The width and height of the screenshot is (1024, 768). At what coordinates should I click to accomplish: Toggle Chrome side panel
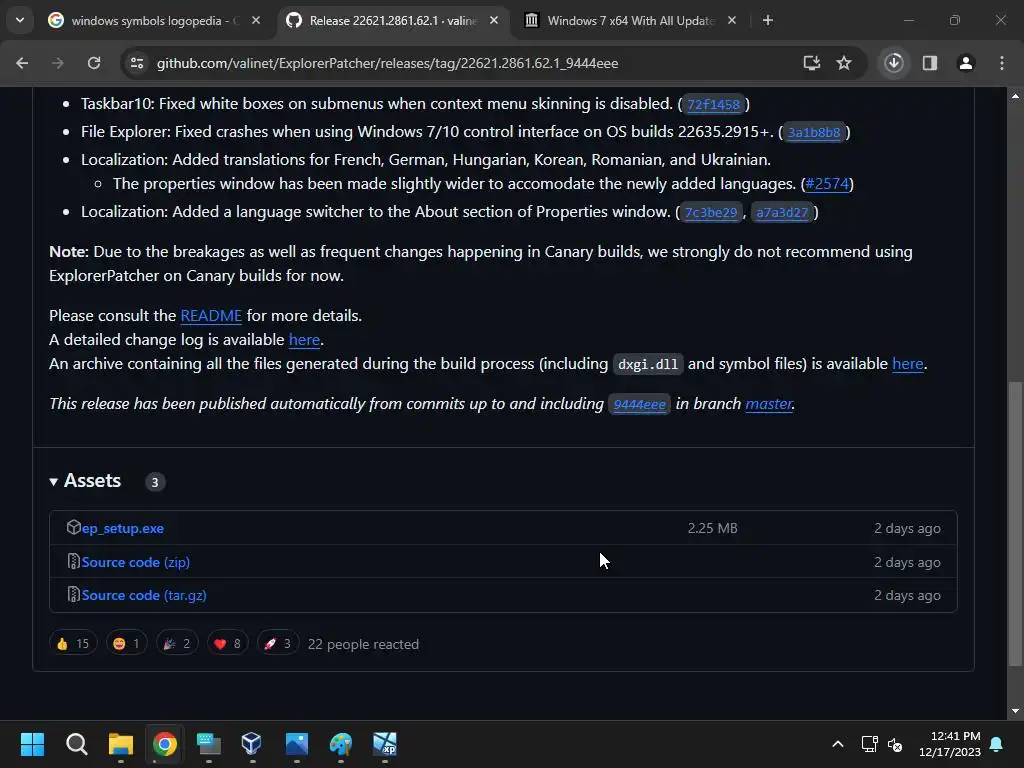tap(930, 63)
